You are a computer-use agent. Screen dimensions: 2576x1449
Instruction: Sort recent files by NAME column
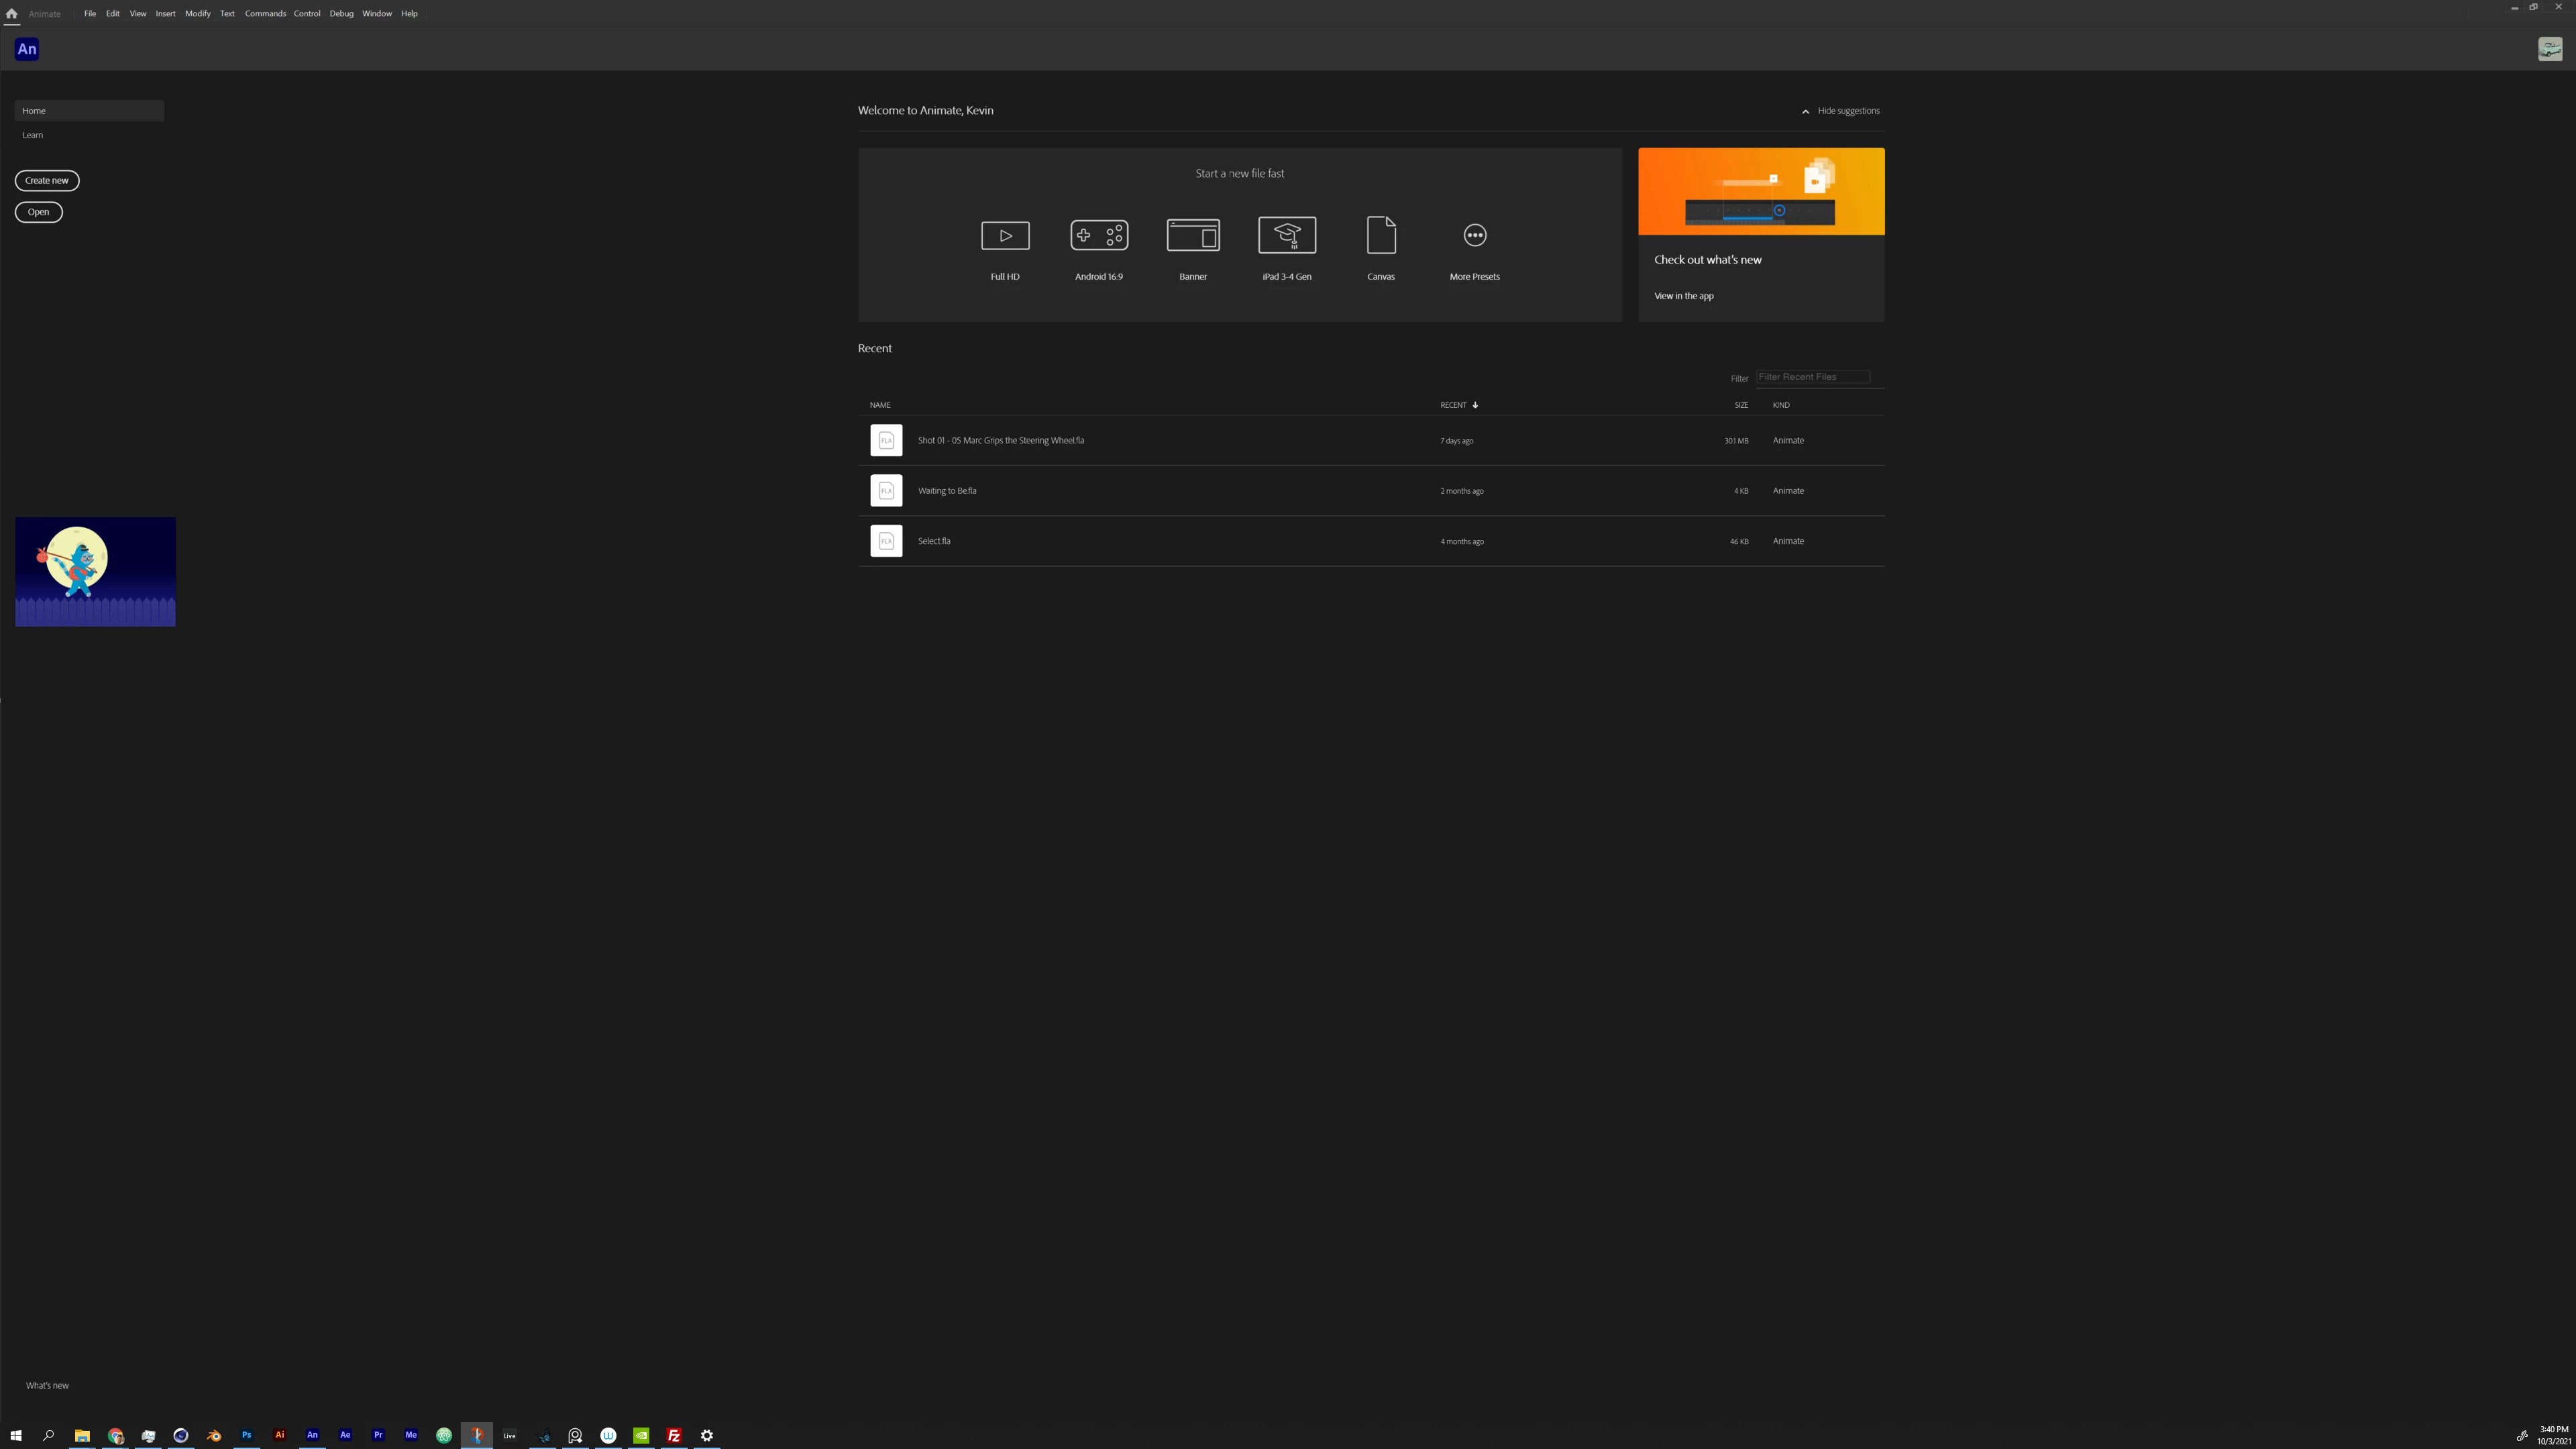(880, 405)
